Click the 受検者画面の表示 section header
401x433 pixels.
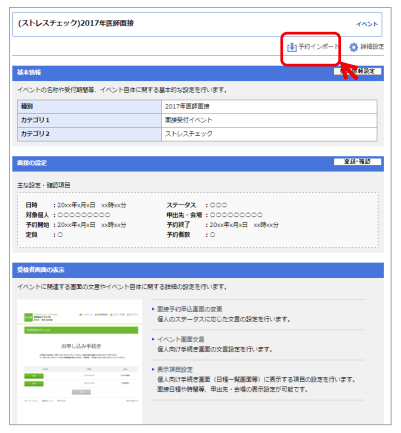[198, 270]
